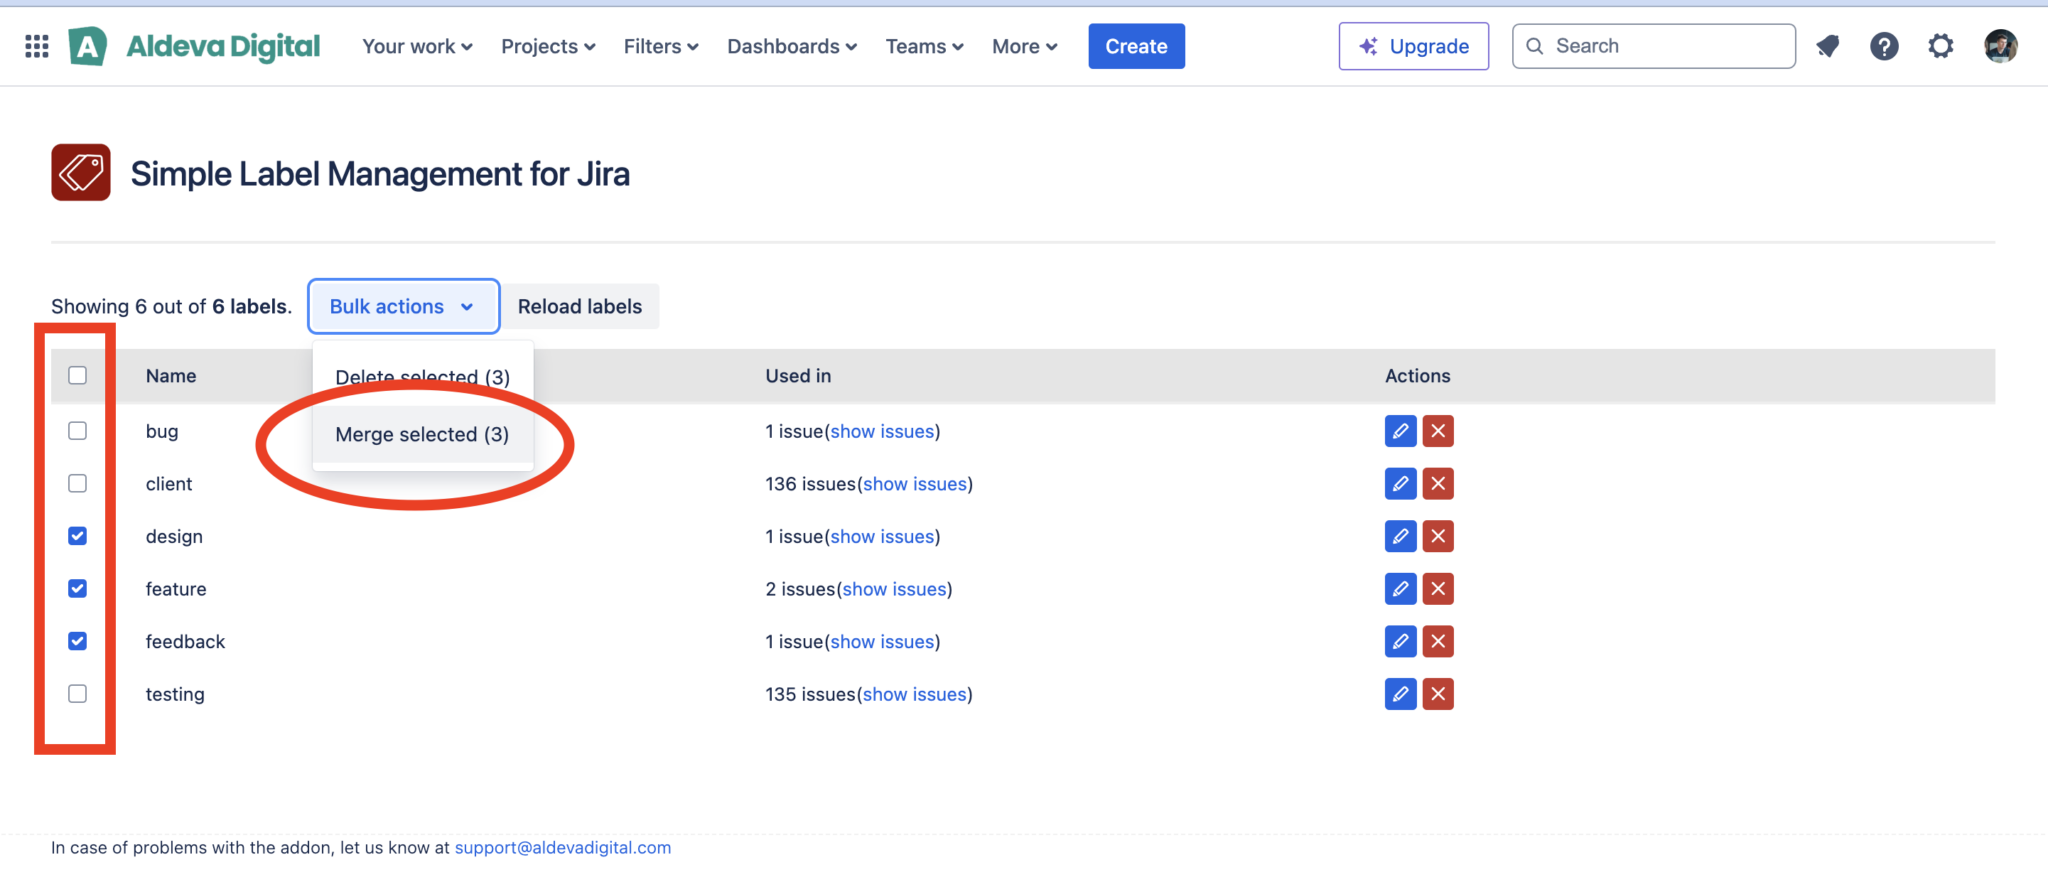This screenshot has width=2048, height=877.
Task: Toggle the select-all checkbox in header
Action: 77,375
